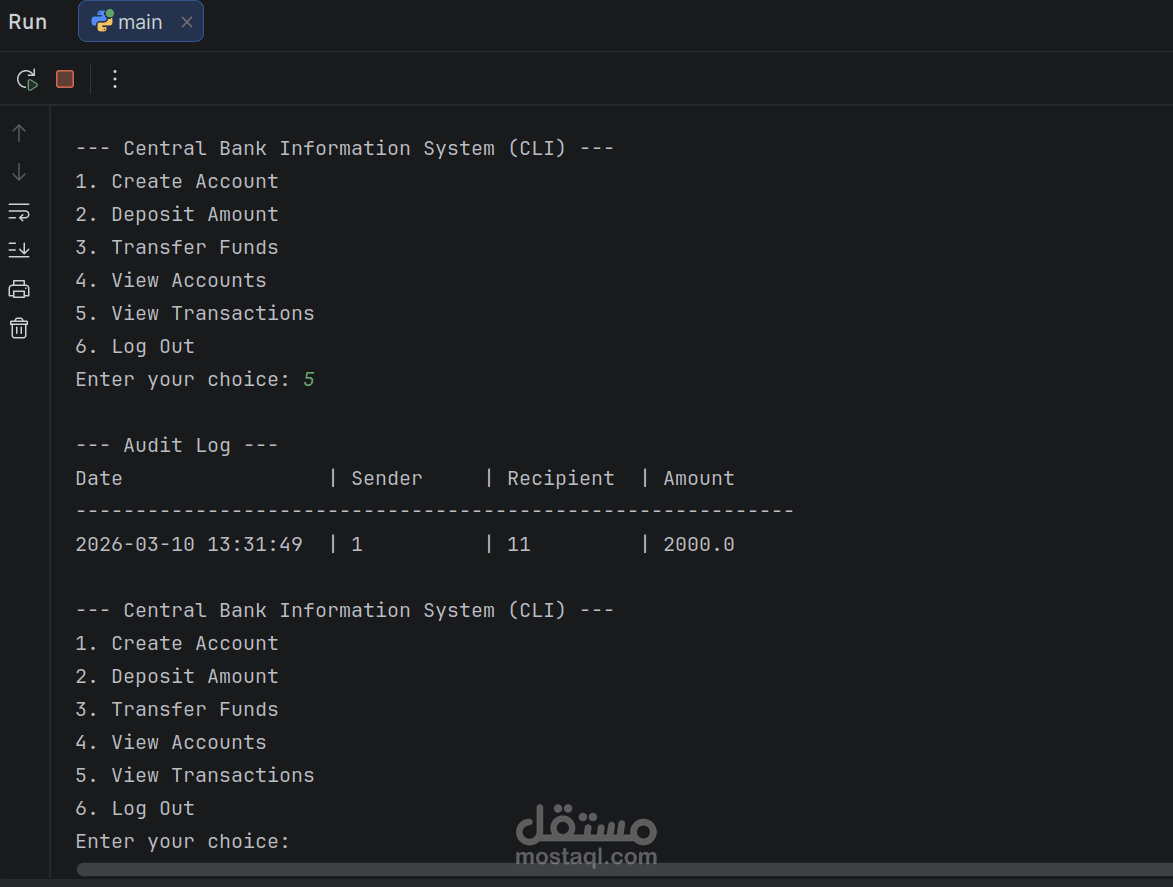Click the horizontal scrollbar at console bottom
Screen dimensions: 1173x887
pyautogui.click(x=625, y=870)
